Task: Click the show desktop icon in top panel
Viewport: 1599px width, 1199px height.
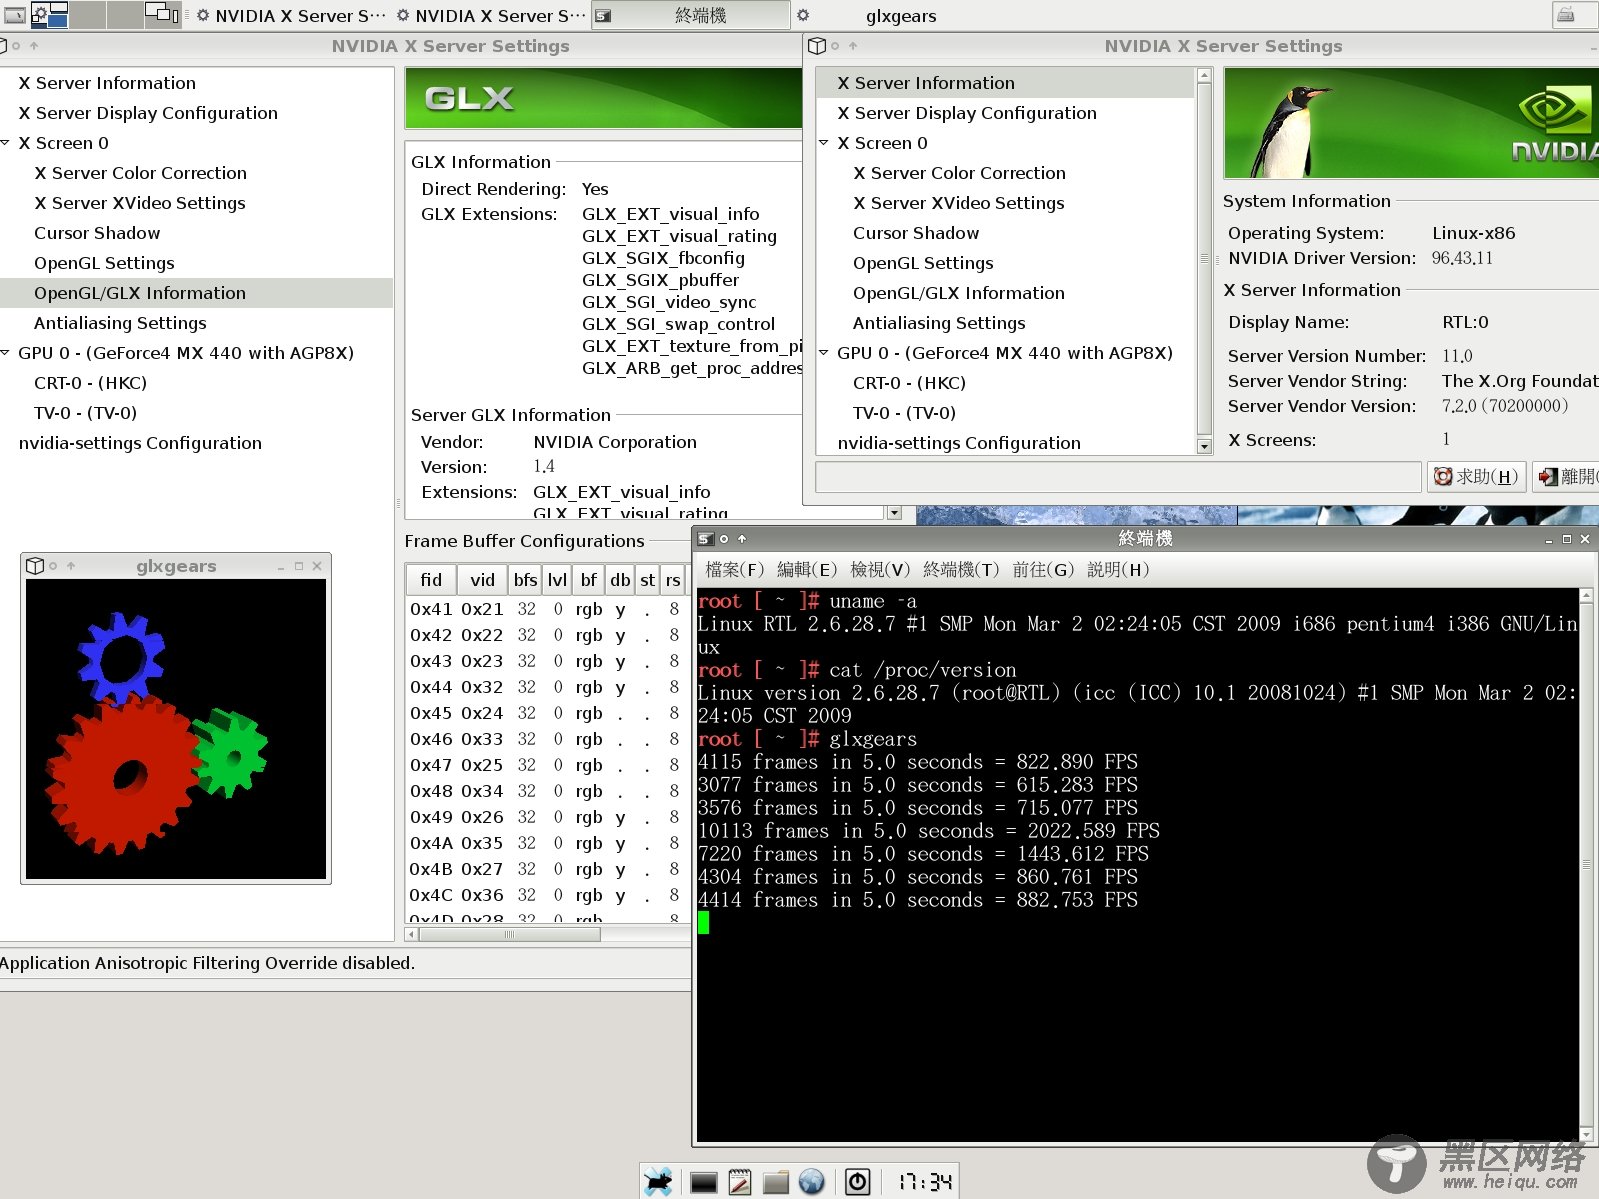Action: (15, 15)
